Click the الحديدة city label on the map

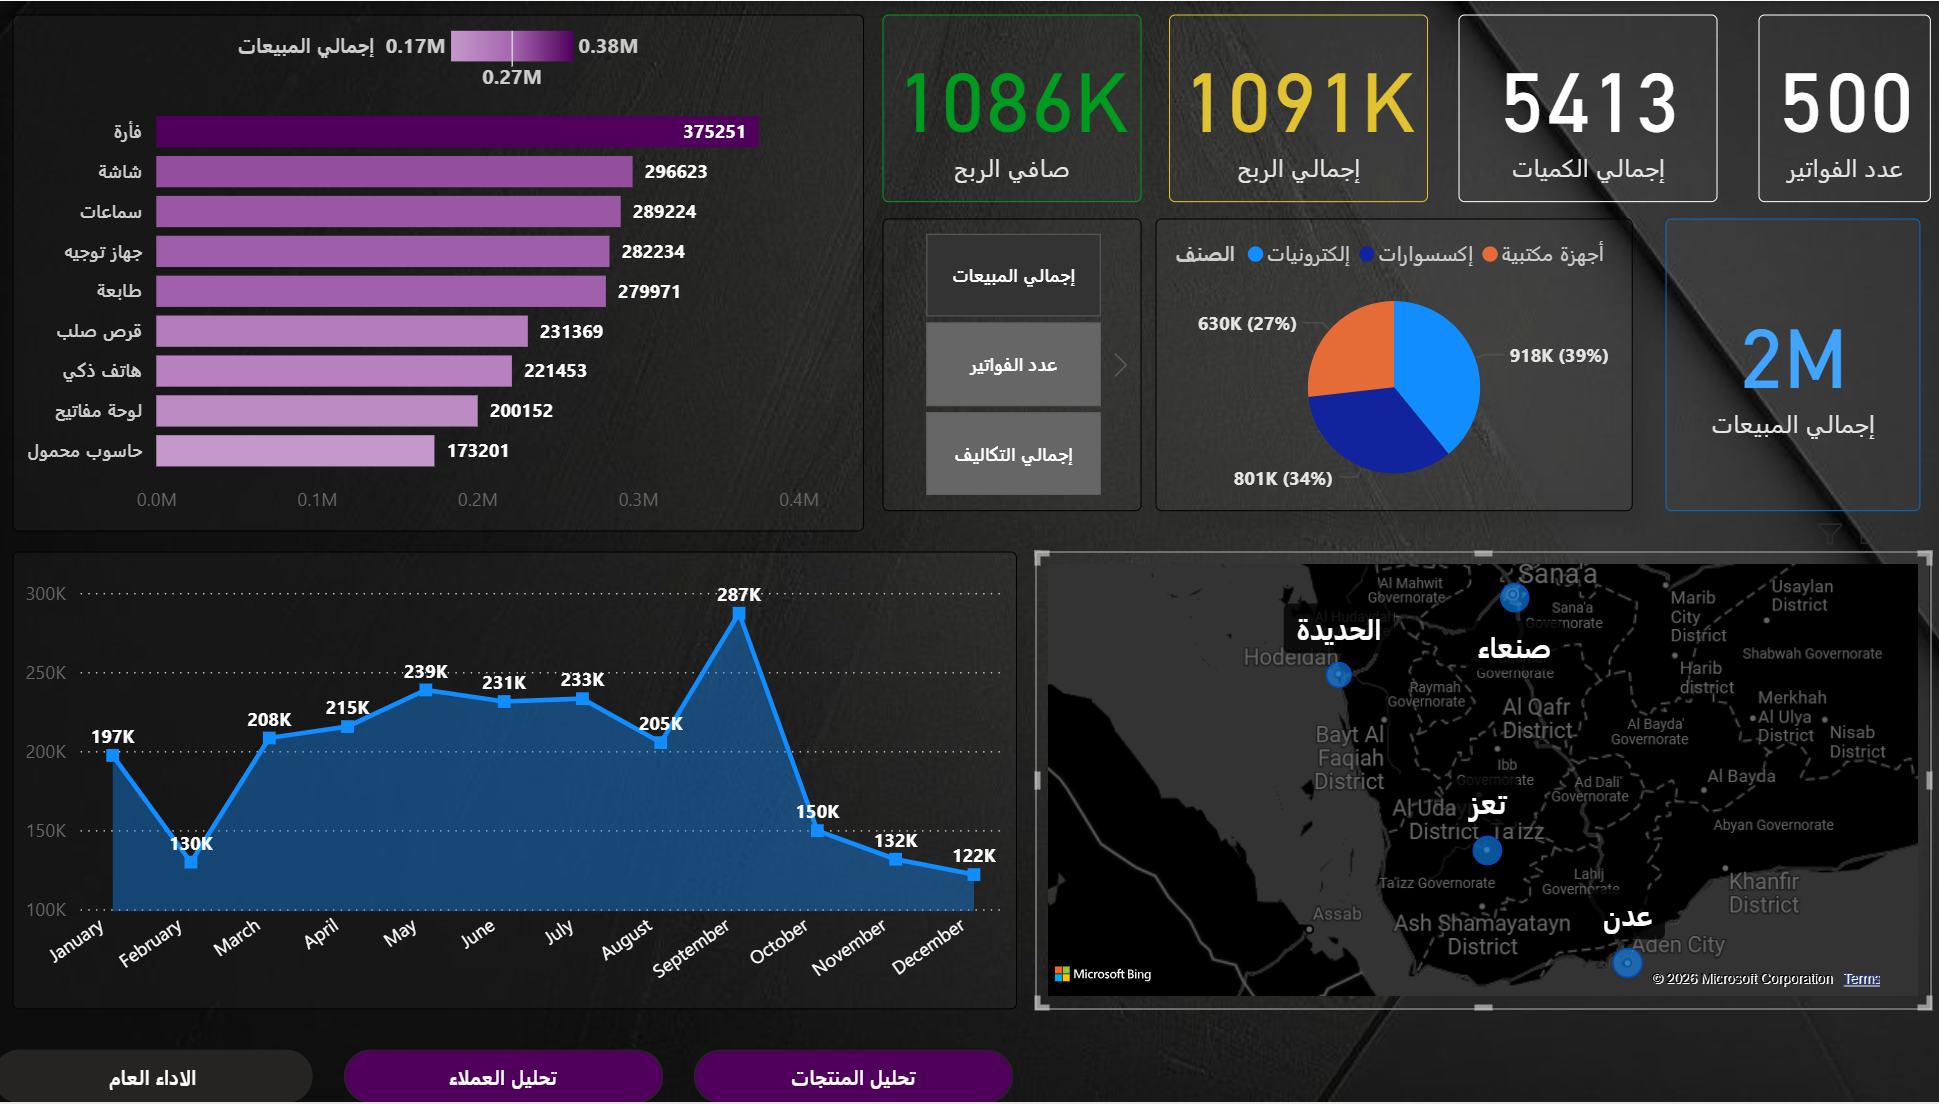[1338, 630]
